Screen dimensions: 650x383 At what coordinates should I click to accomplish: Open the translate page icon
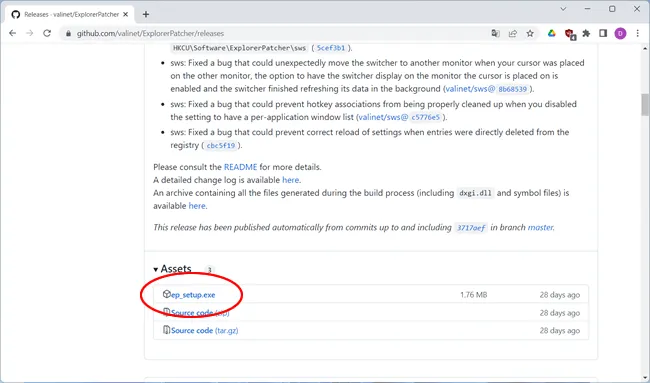click(x=495, y=34)
